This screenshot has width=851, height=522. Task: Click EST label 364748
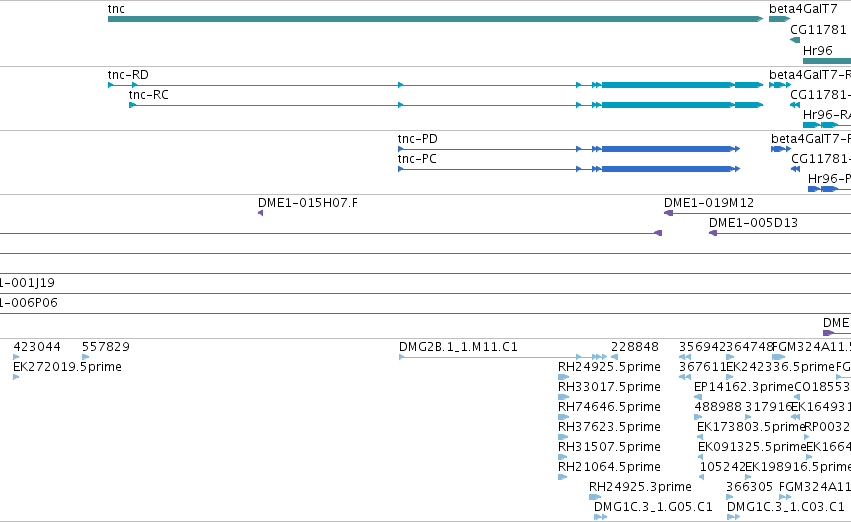click(x=750, y=347)
